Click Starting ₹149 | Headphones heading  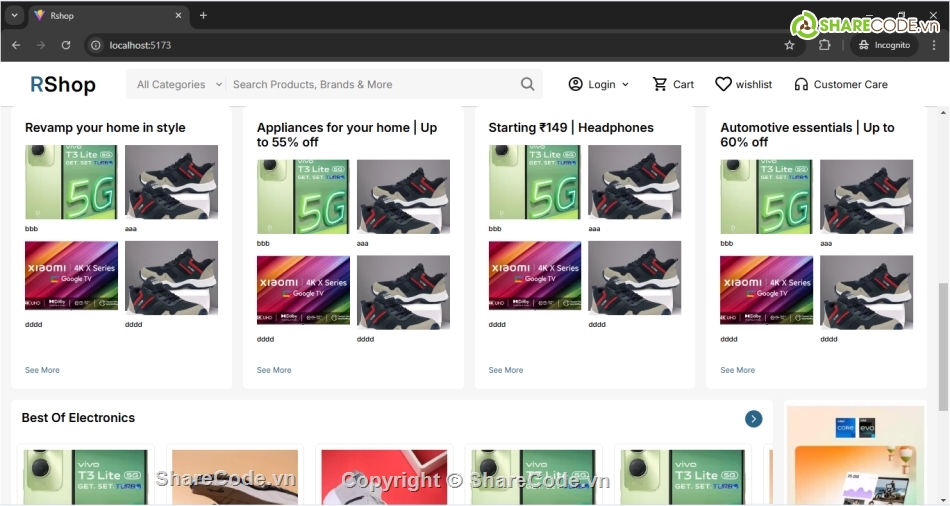coord(571,128)
